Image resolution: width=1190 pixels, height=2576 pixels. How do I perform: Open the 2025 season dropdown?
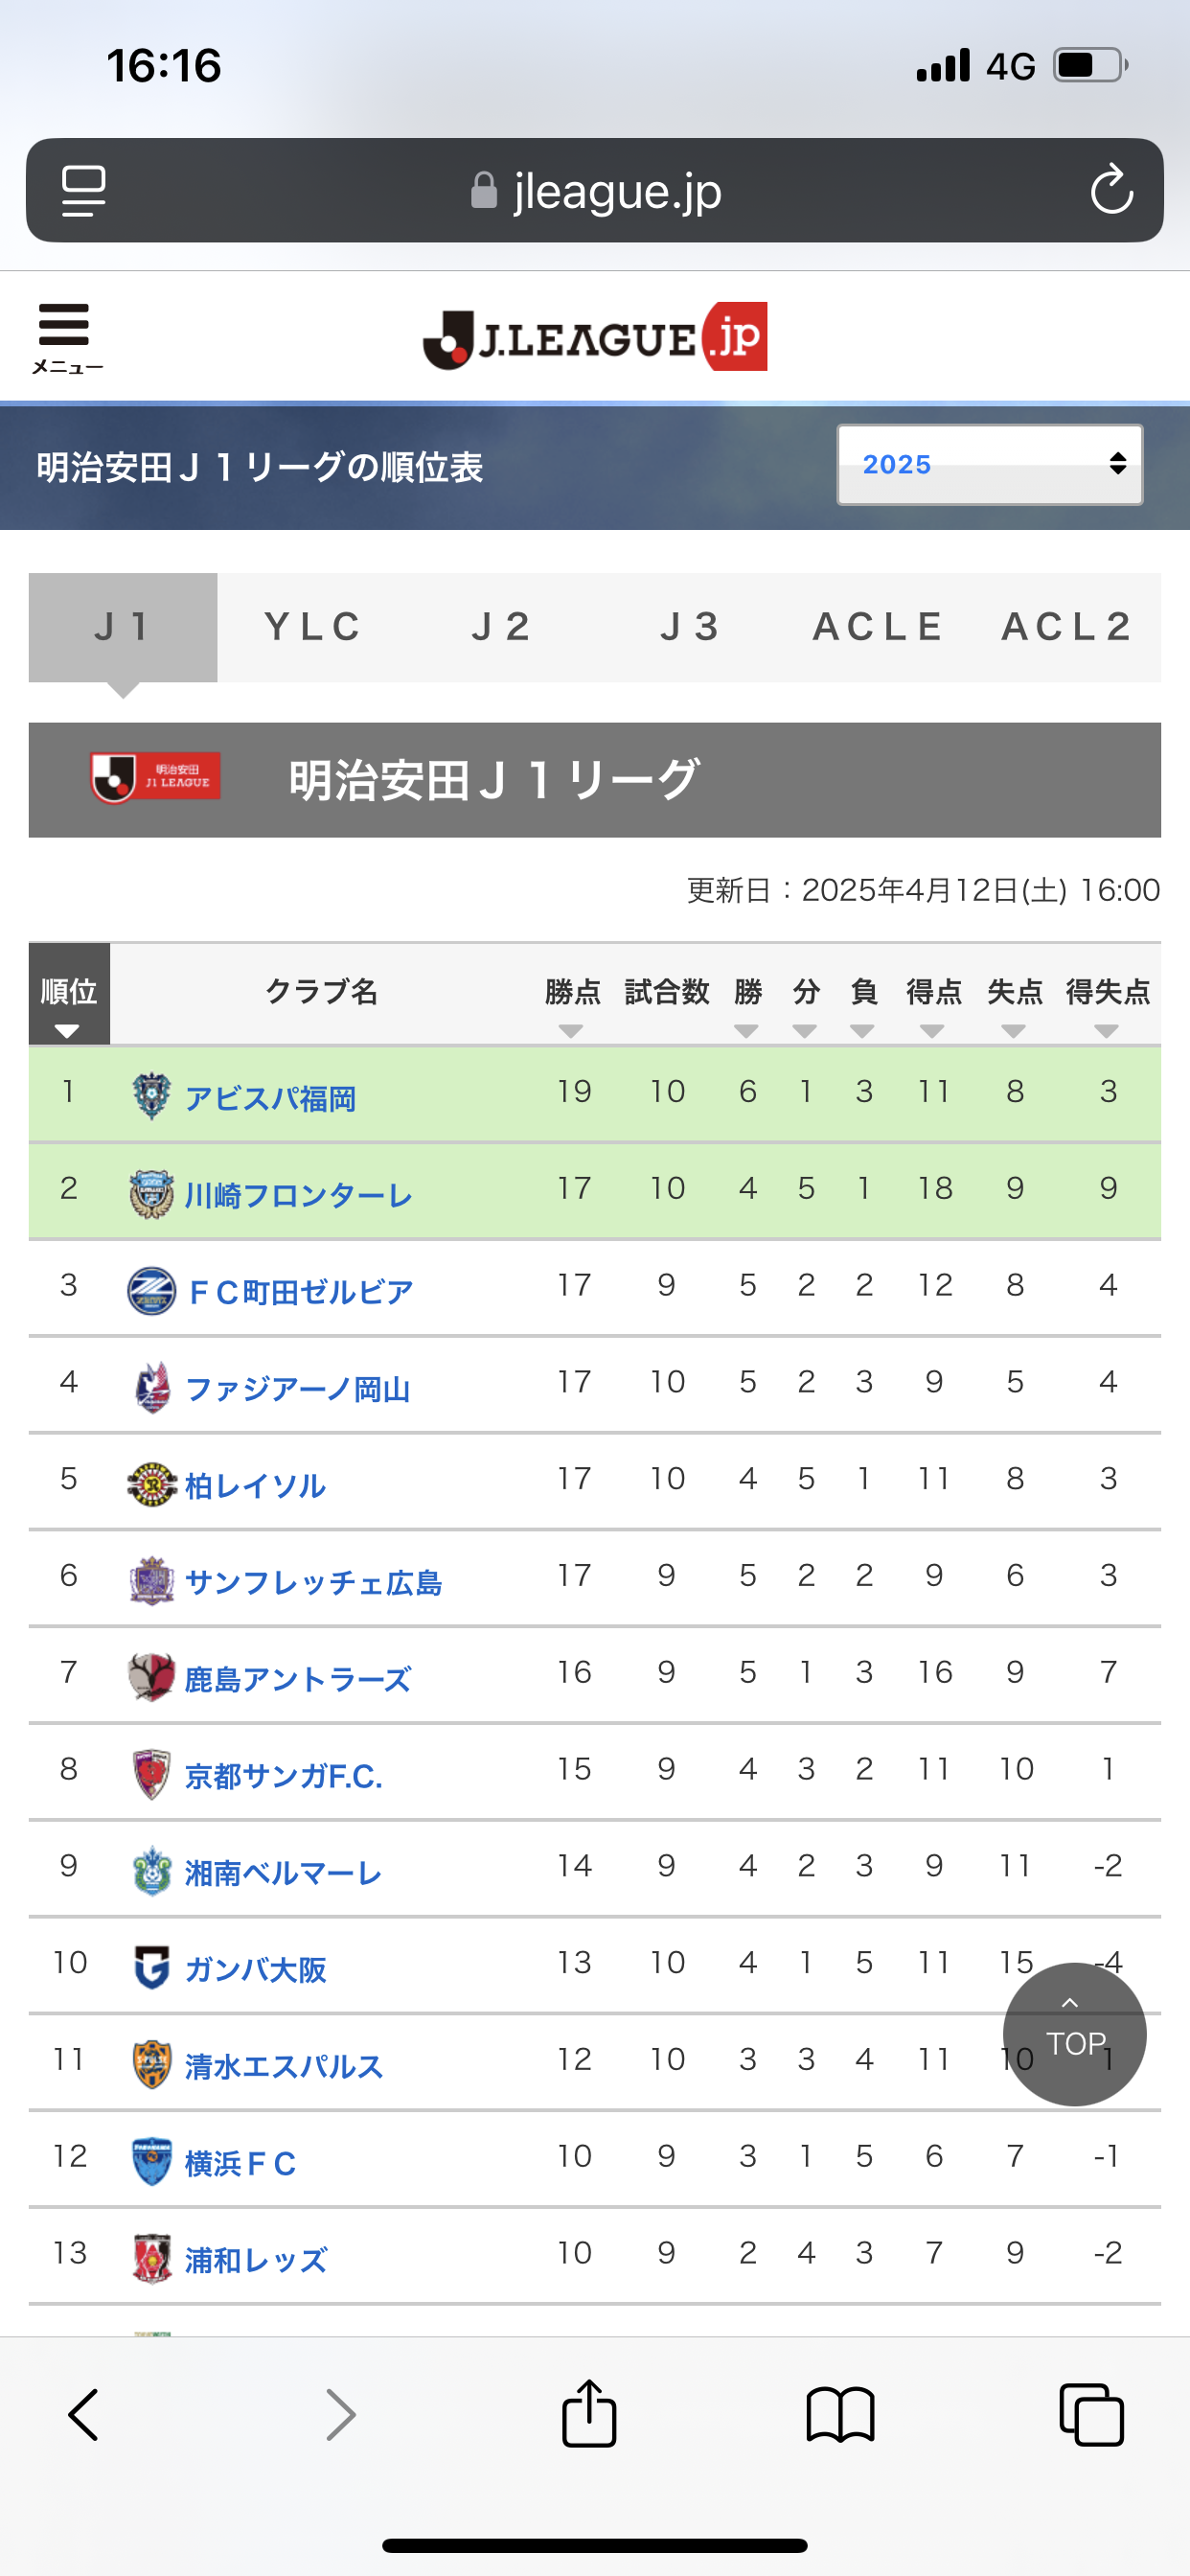[x=989, y=464]
